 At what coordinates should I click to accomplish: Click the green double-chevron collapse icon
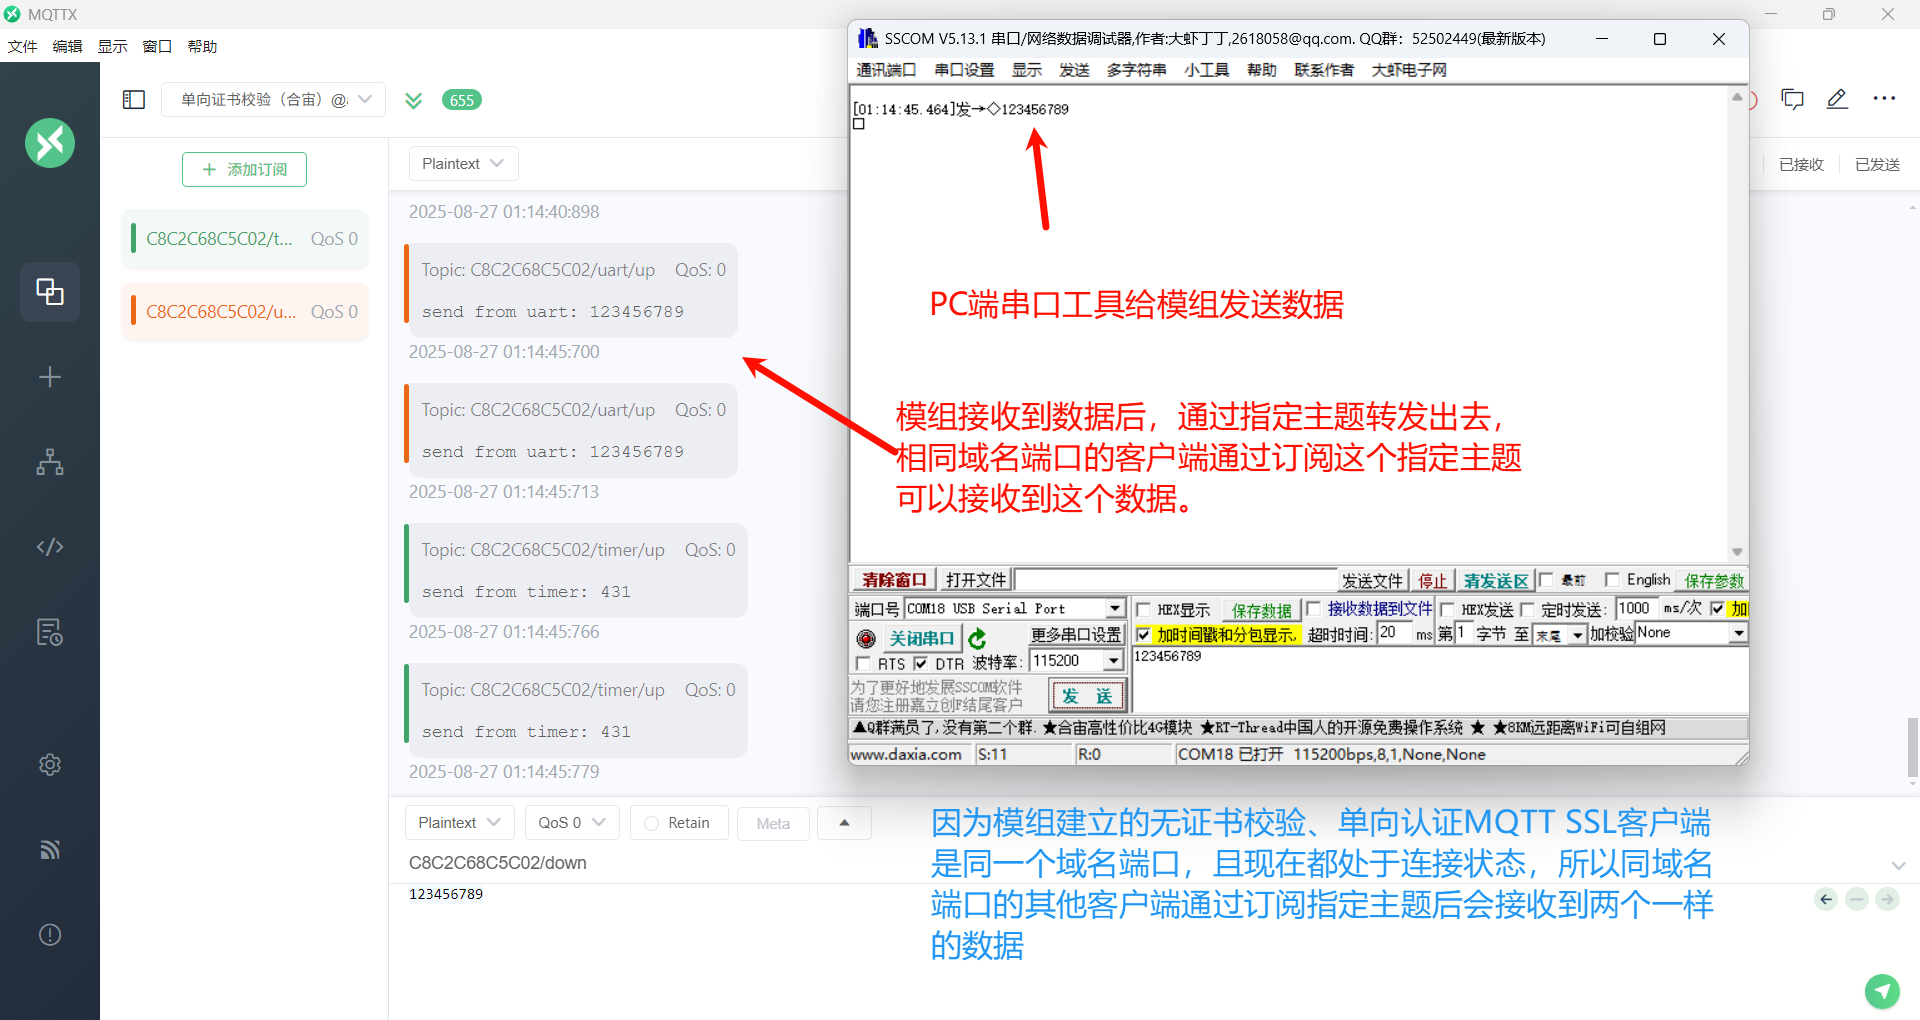tap(413, 100)
